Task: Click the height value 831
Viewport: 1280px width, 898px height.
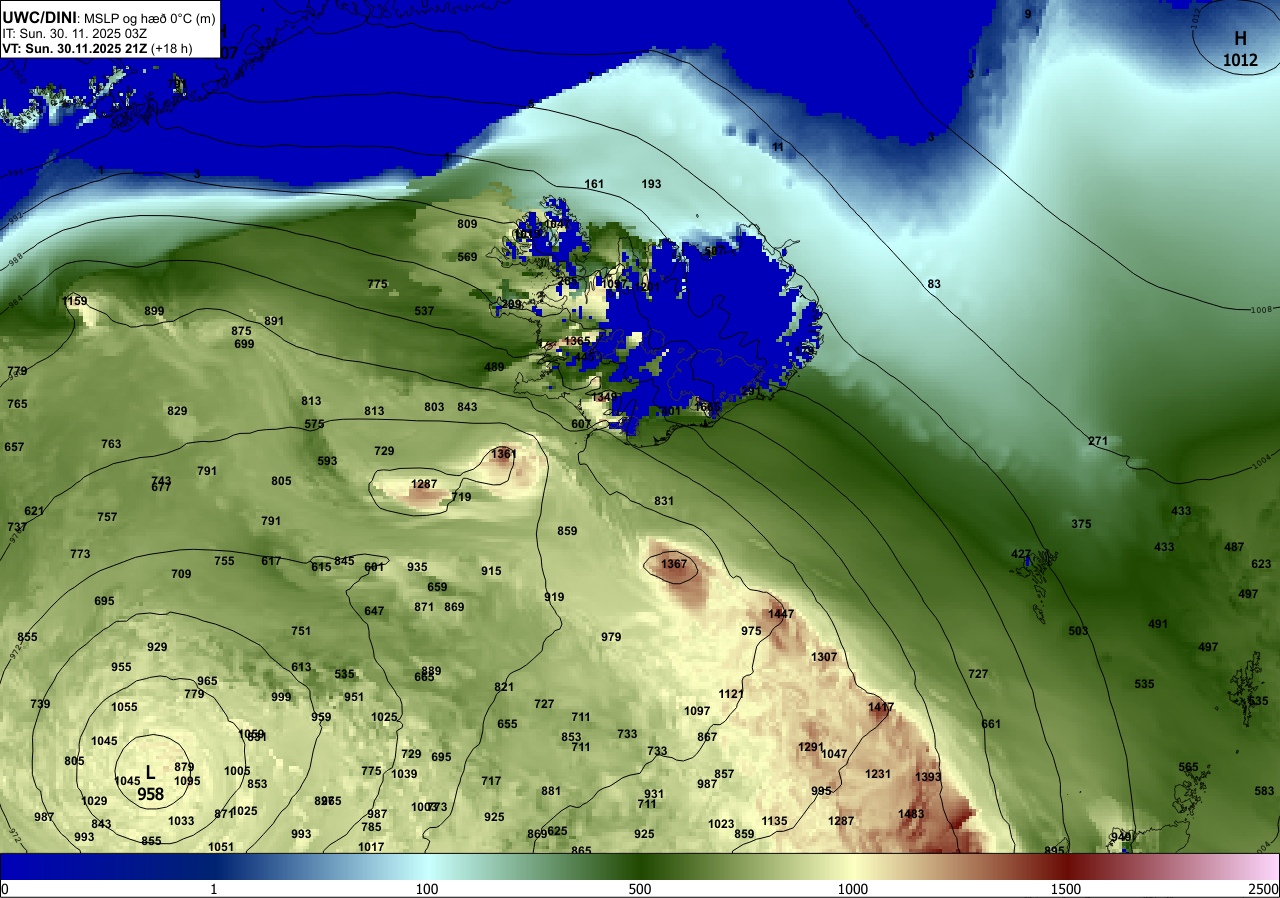Action: click(664, 501)
